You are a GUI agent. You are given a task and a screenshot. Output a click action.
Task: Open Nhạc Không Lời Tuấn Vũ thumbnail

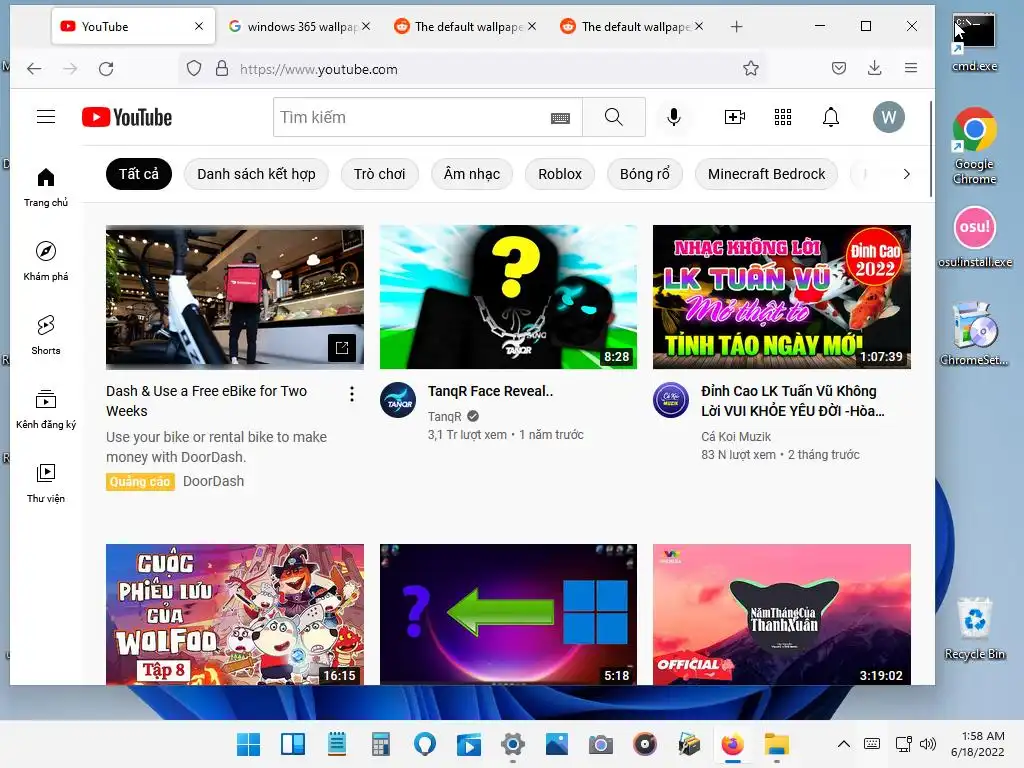[x=782, y=297]
